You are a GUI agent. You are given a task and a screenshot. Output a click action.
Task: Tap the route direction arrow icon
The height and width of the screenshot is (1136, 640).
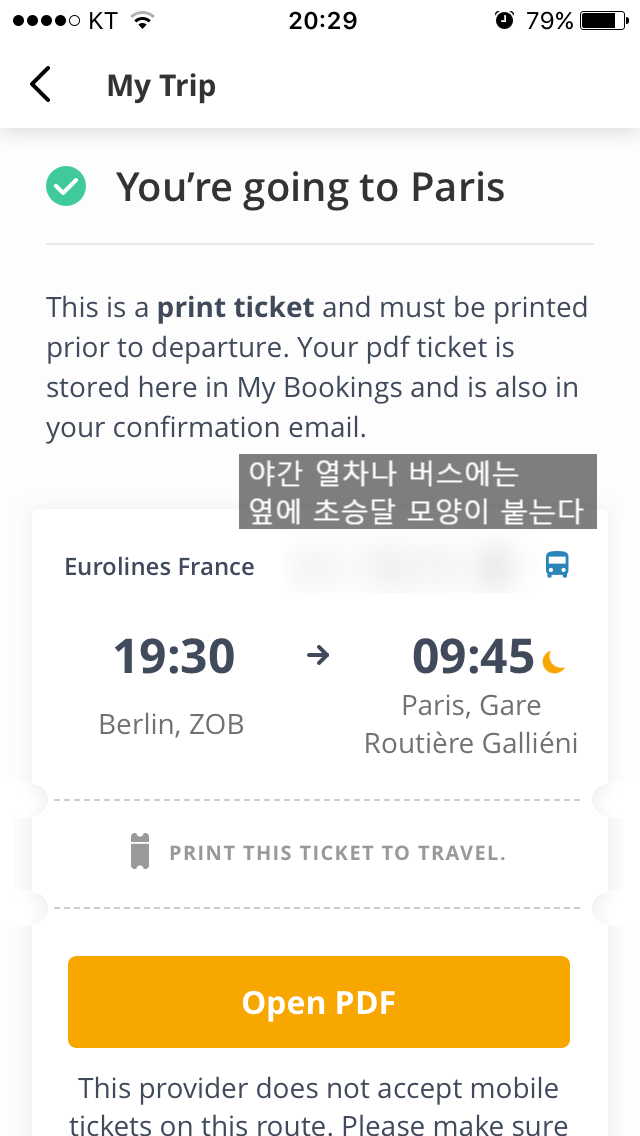pos(317,656)
